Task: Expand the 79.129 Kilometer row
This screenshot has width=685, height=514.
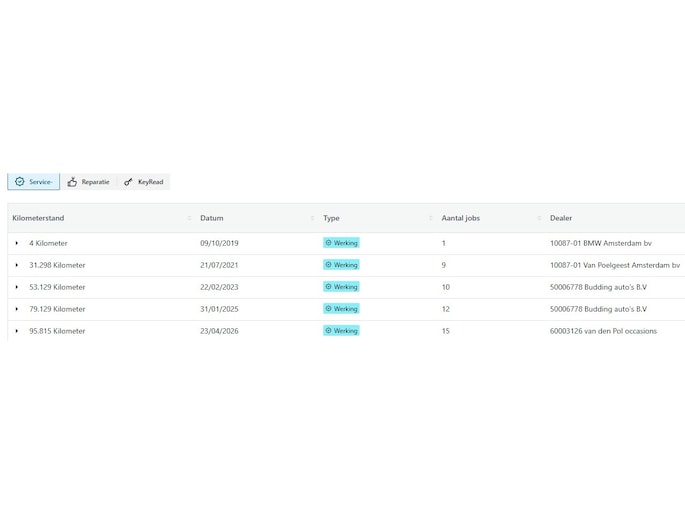Action: click(17, 309)
